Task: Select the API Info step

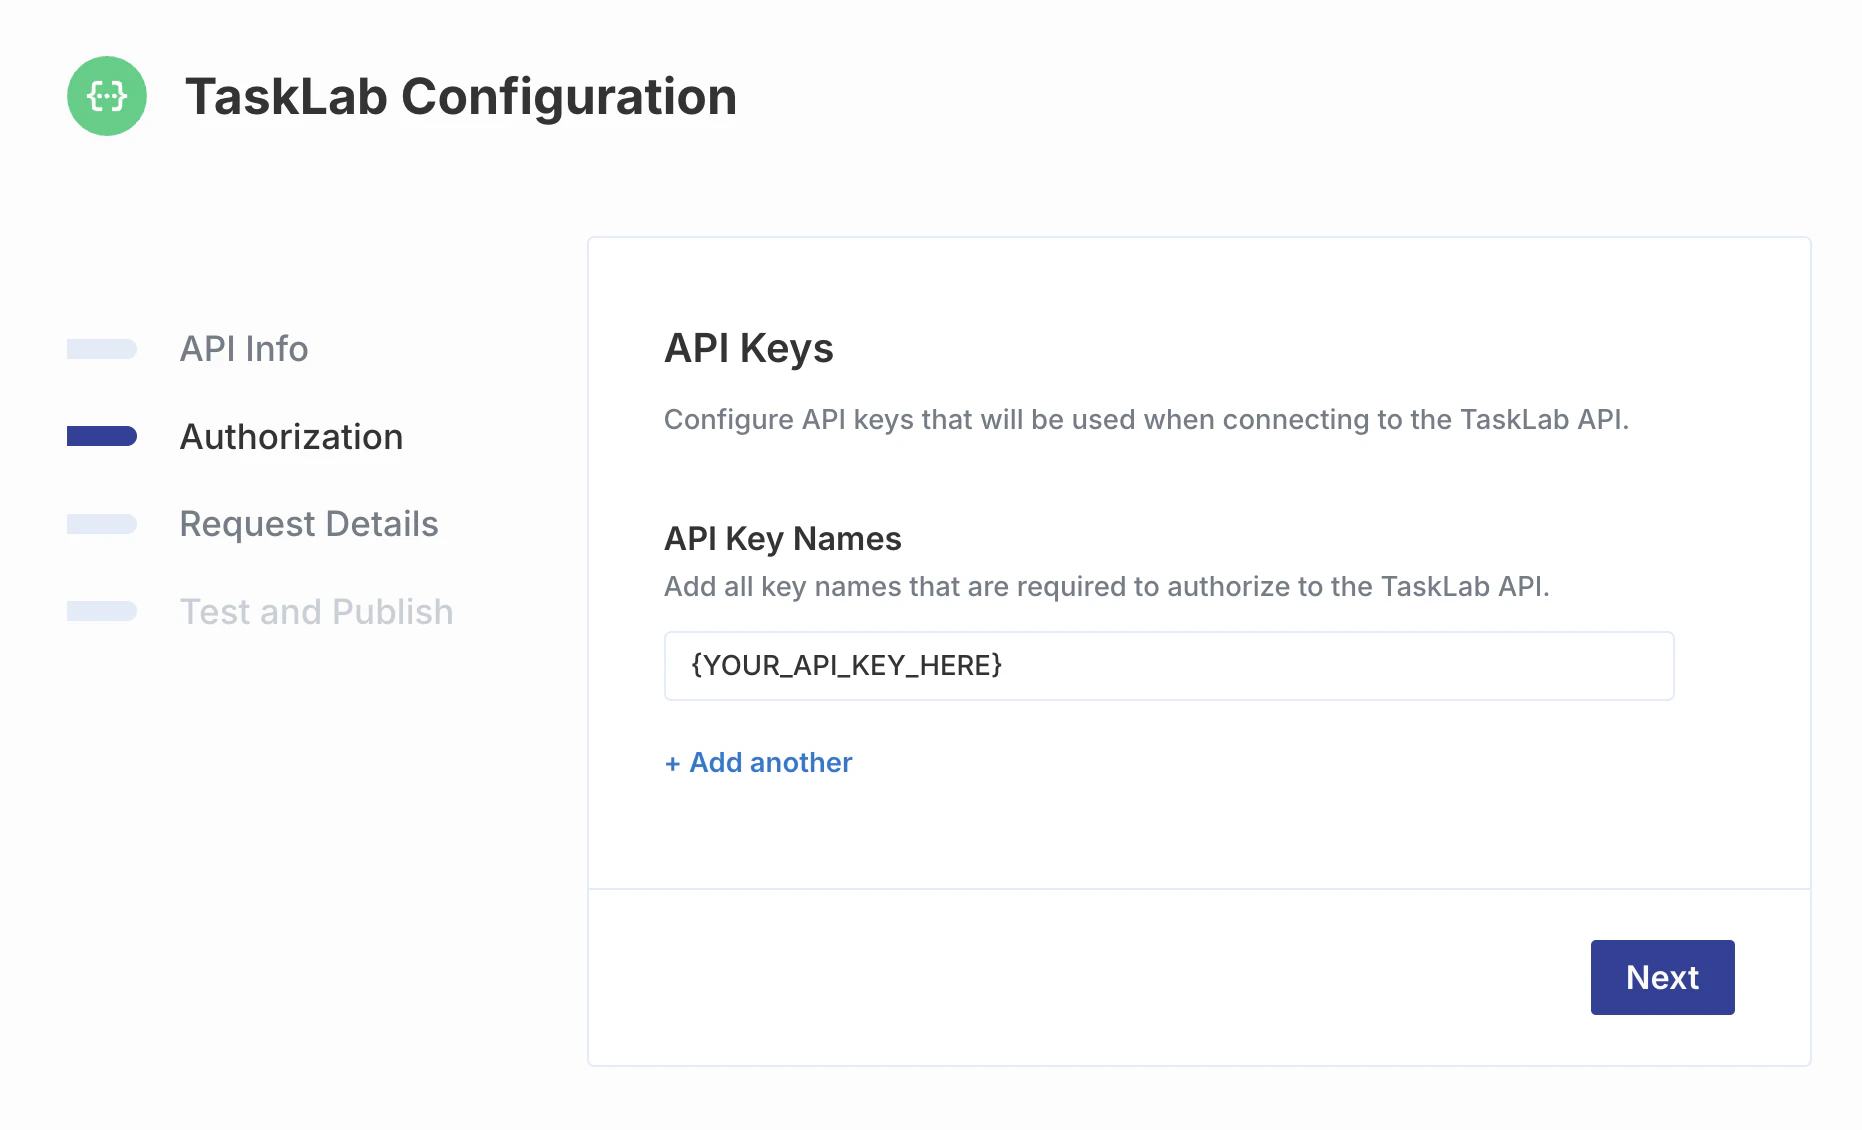Action: tap(243, 349)
